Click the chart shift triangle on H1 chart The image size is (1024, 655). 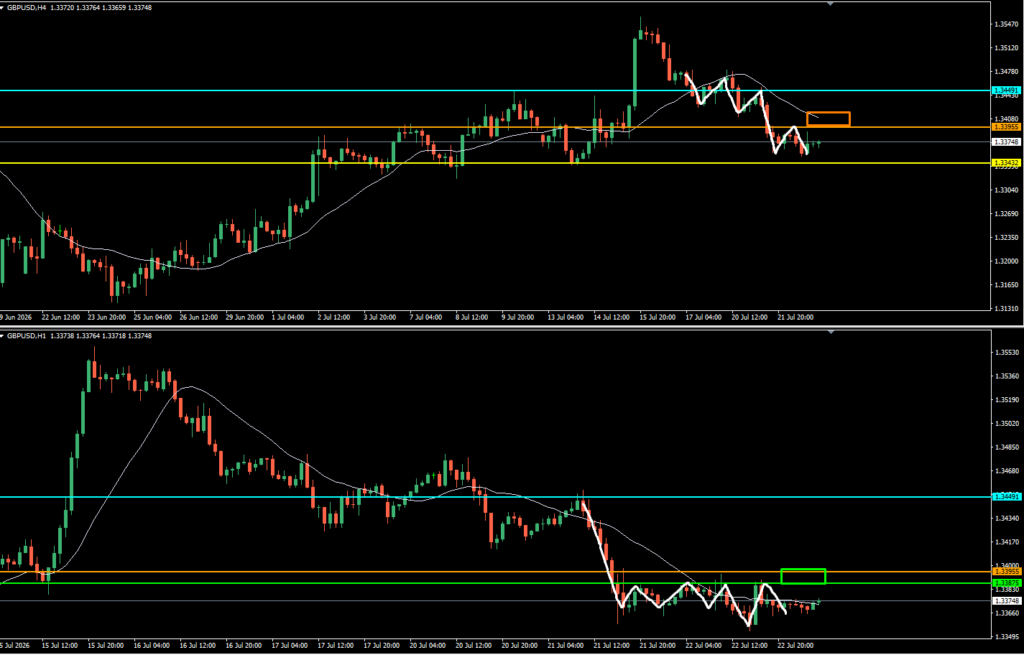point(831,332)
